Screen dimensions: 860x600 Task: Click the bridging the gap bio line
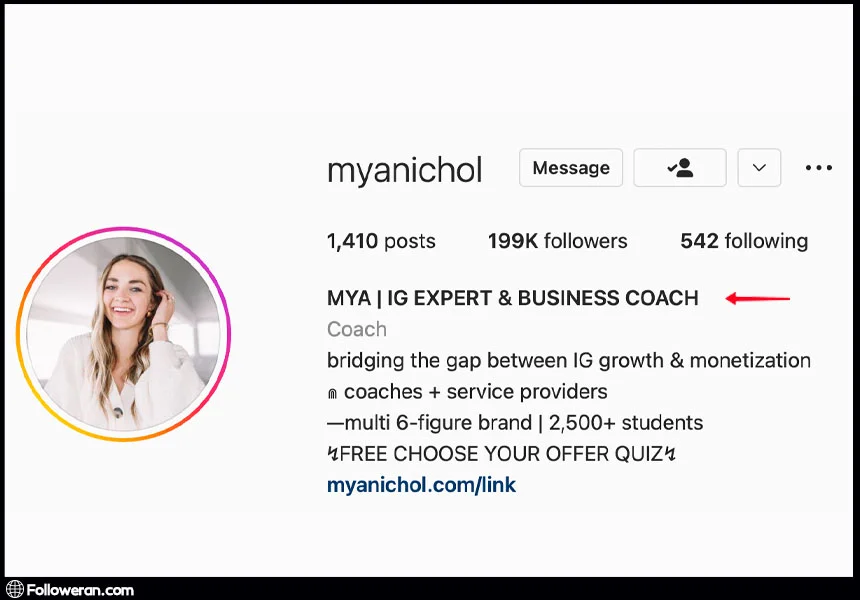[x=569, y=361]
